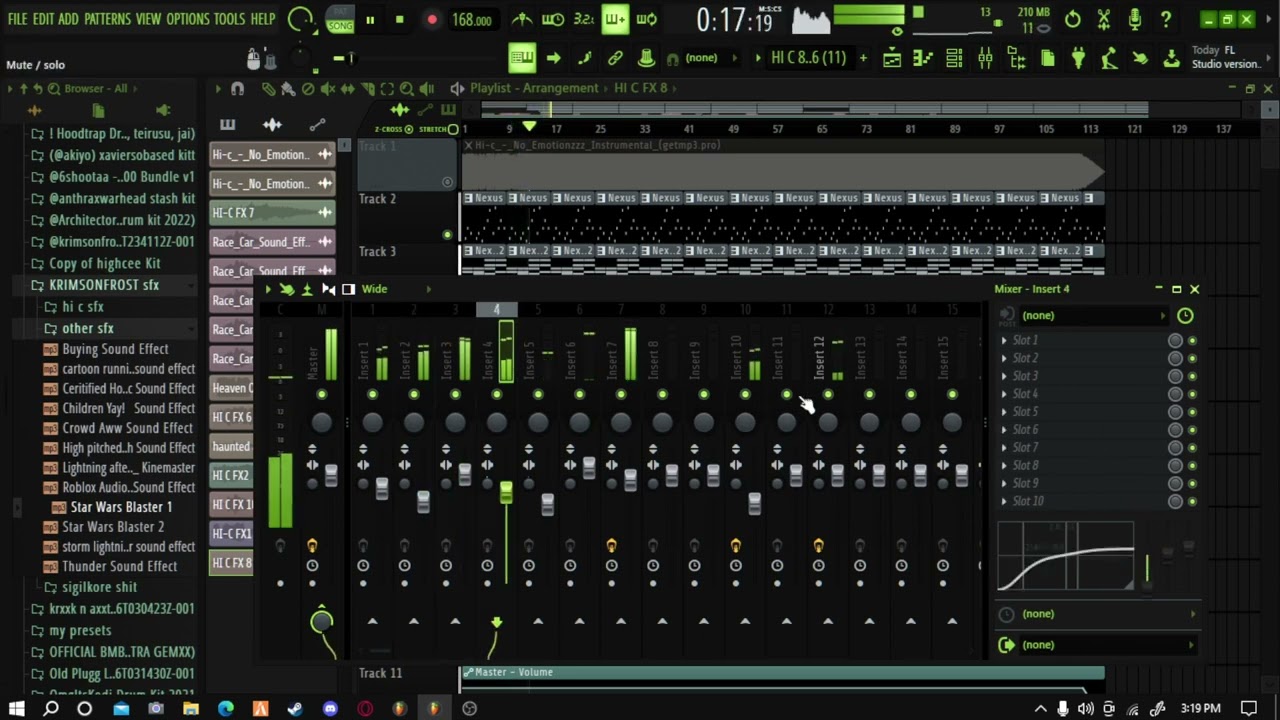Toggle the playlist magnet snap icon
Screen dimensions: 1280x720
tap(237, 89)
